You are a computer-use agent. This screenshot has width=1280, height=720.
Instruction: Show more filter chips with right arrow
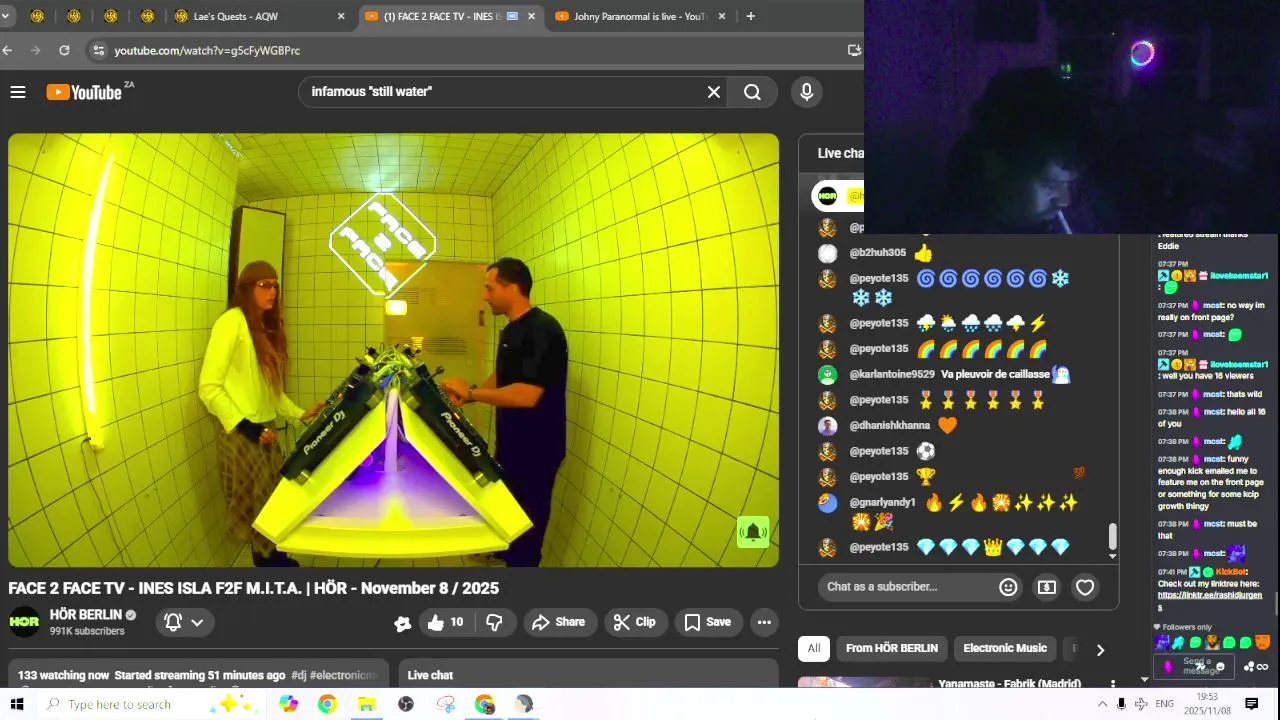tap(1100, 650)
